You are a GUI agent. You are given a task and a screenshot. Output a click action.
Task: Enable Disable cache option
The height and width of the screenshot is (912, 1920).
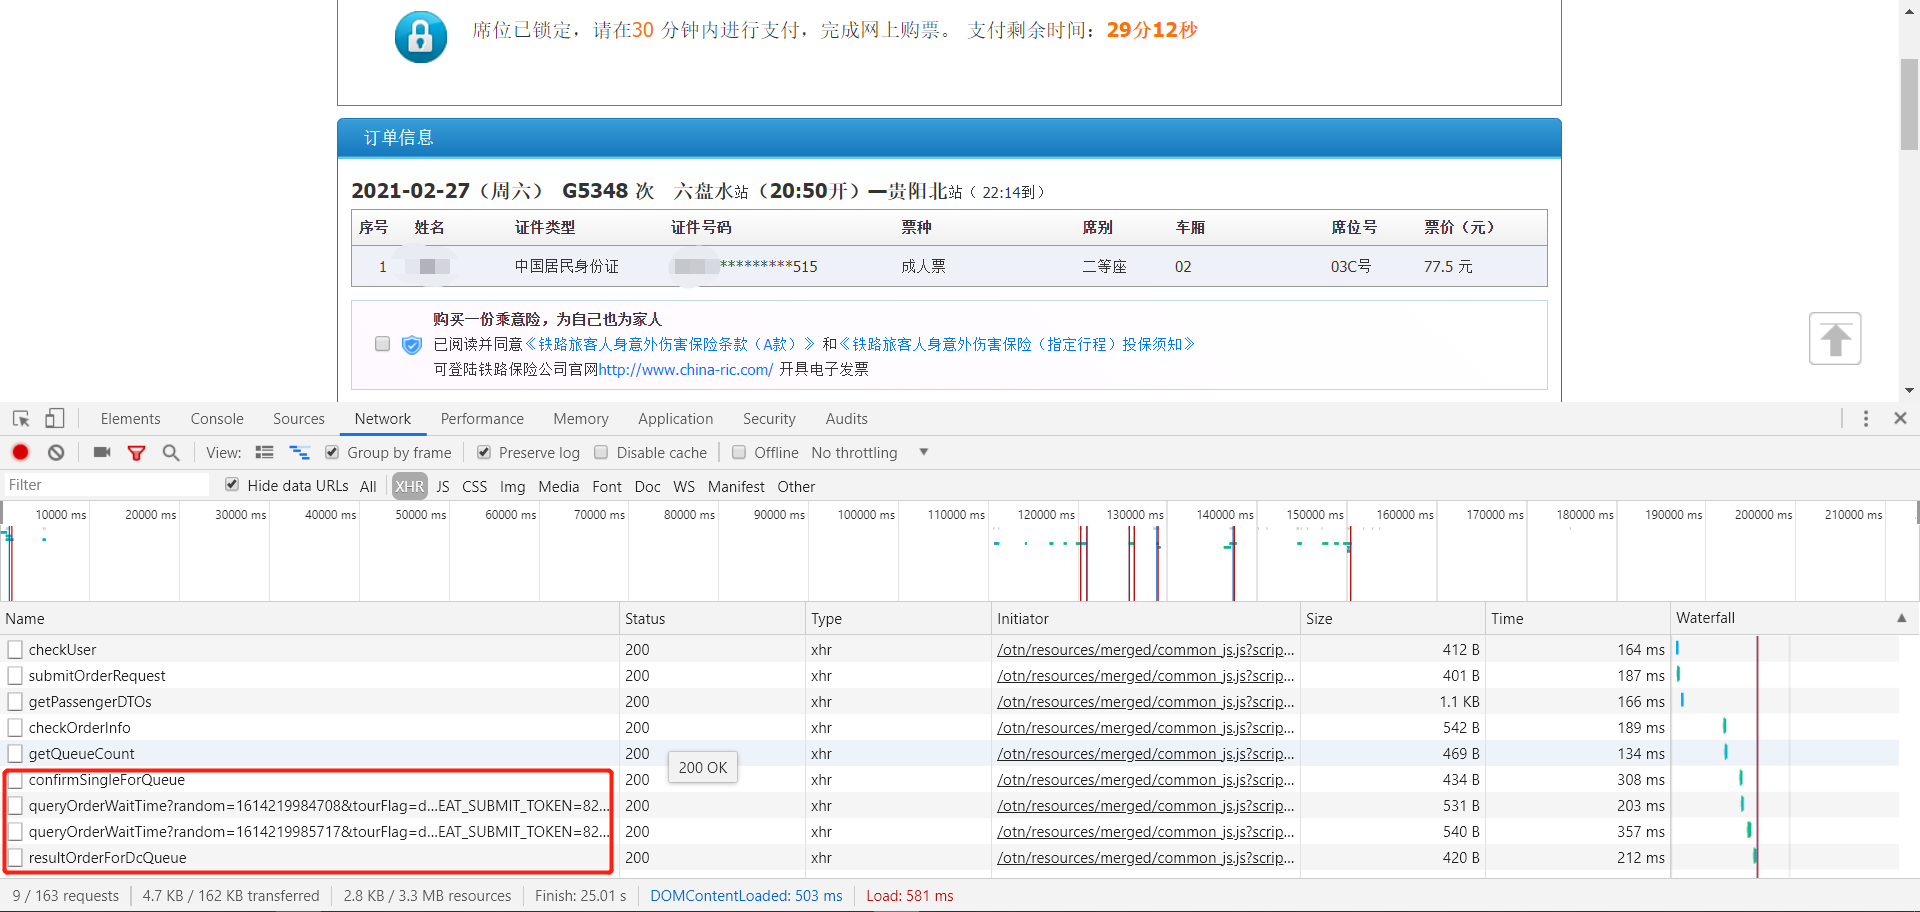click(601, 452)
